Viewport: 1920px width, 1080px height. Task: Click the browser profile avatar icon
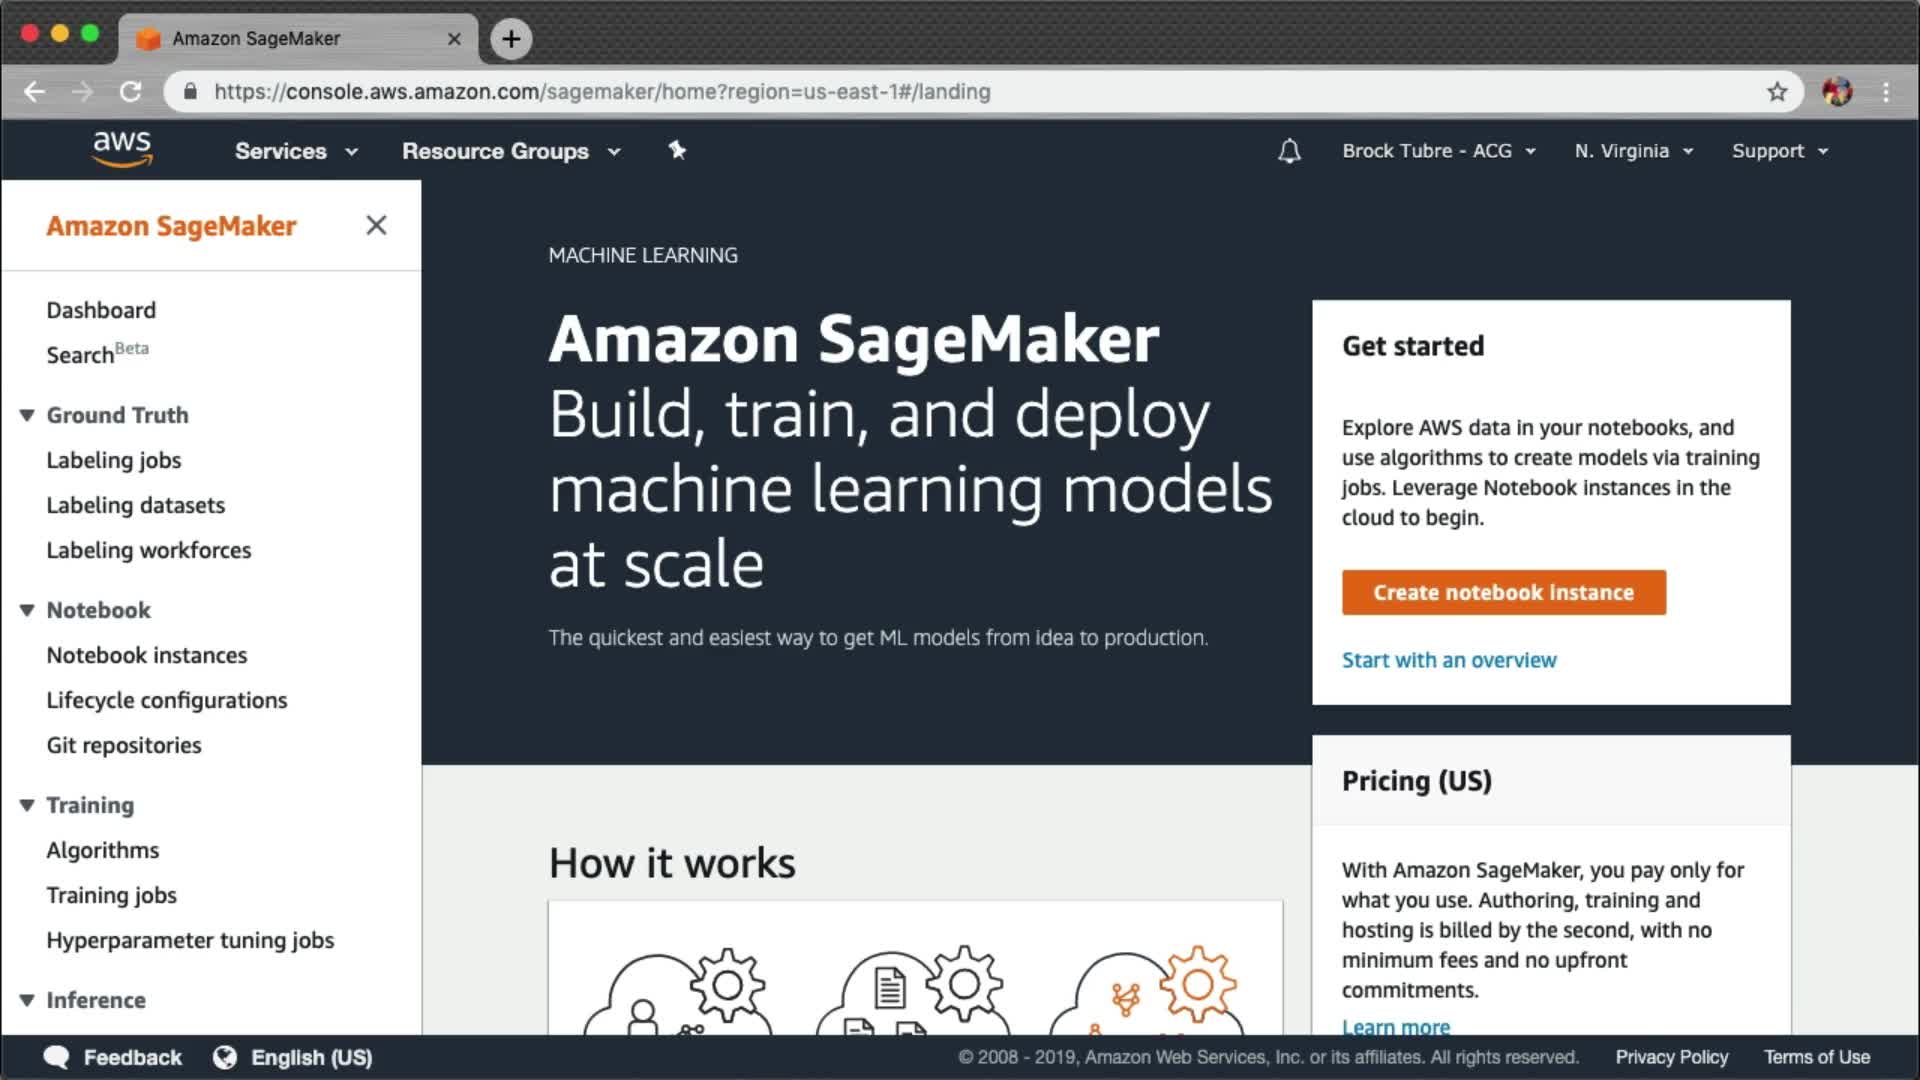pos(1837,92)
